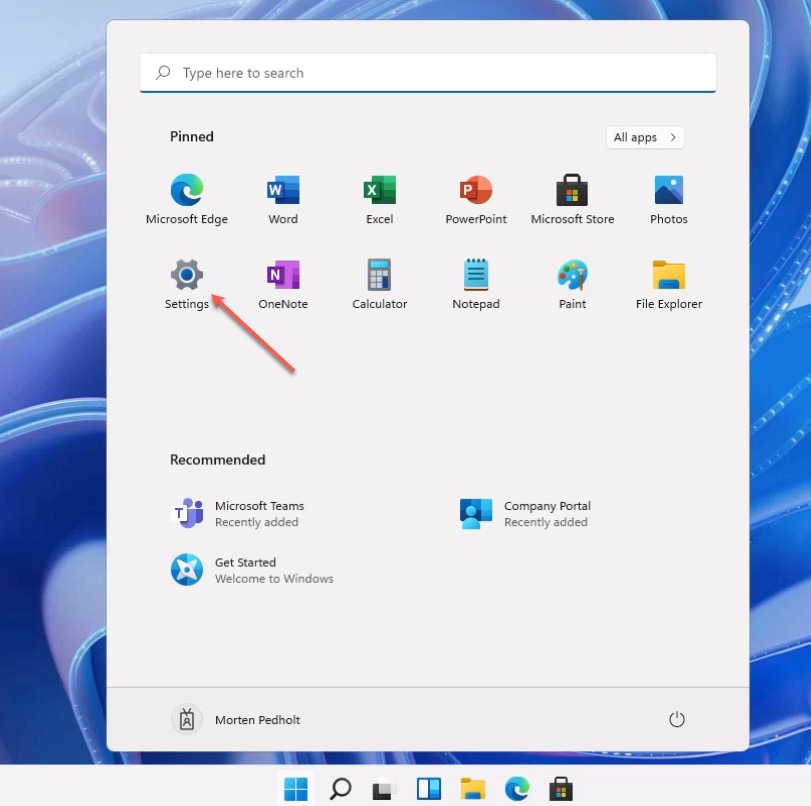Open Search from the taskbar

click(x=340, y=789)
